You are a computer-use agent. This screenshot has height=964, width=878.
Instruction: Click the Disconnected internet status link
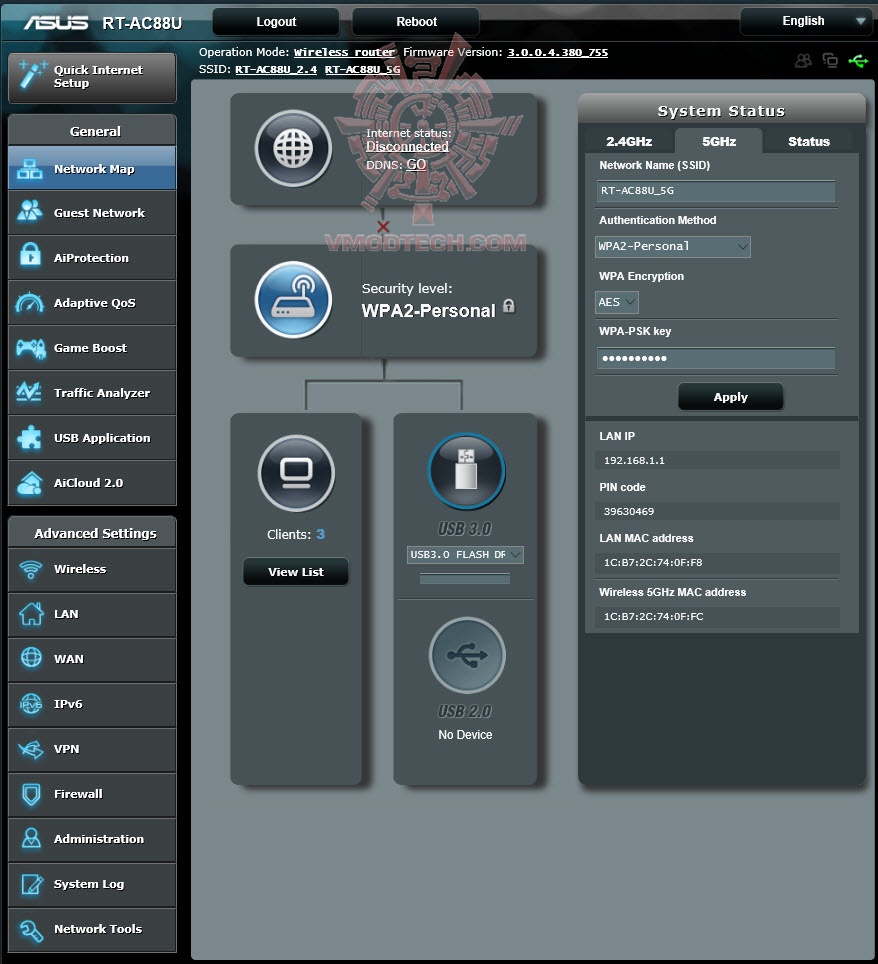coord(407,147)
